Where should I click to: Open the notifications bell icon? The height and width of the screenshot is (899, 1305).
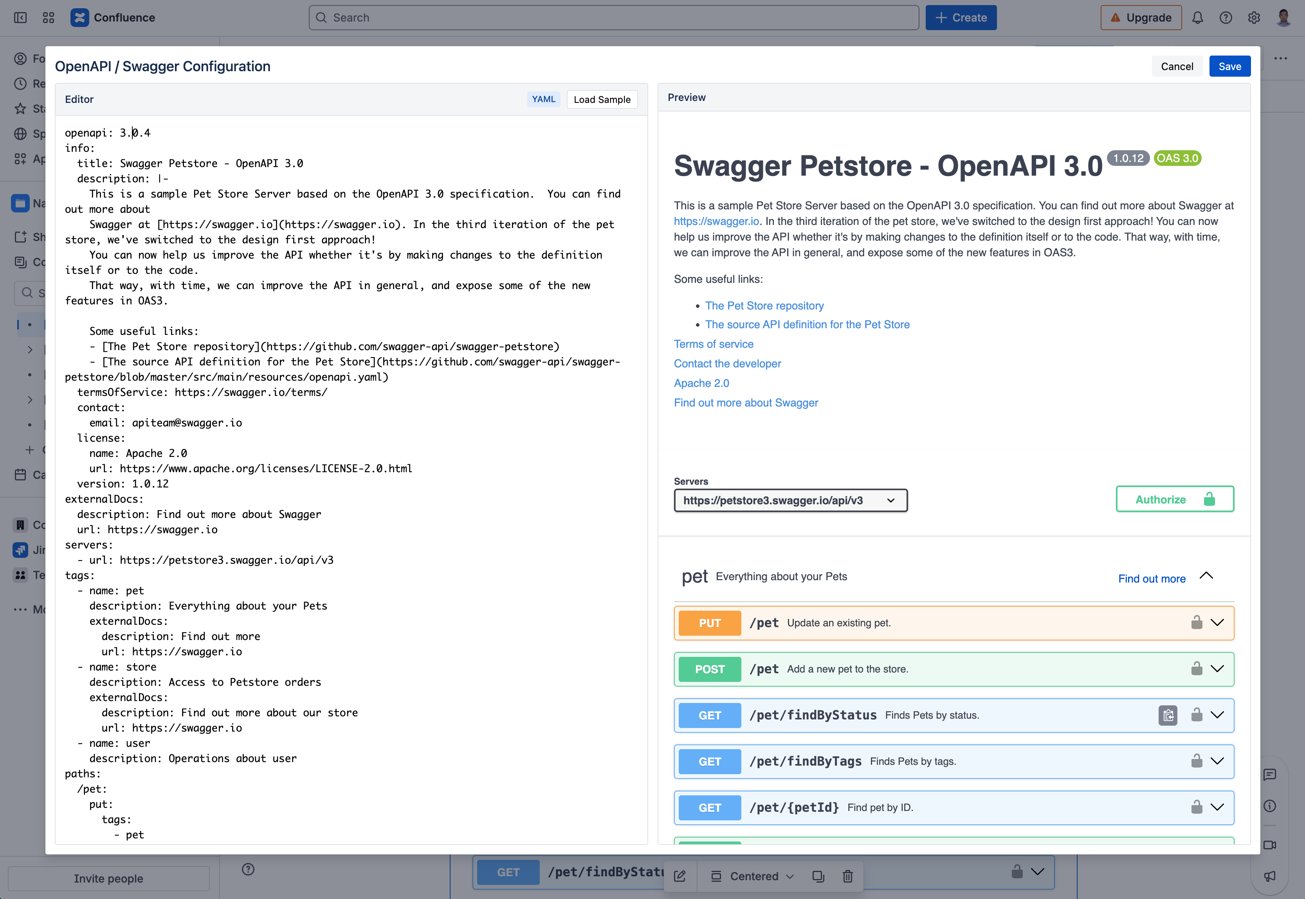(1199, 17)
